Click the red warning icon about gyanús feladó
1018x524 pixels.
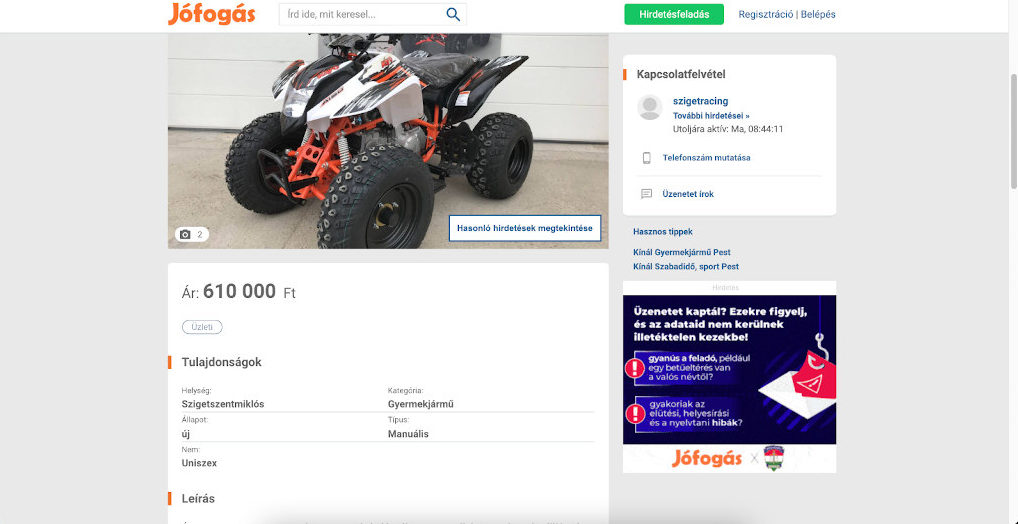[x=634, y=369]
